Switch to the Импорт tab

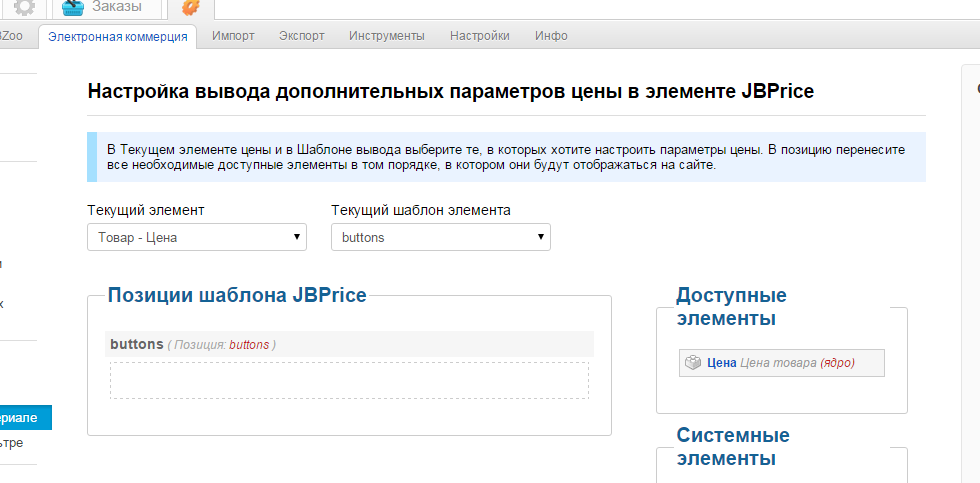pyautogui.click(x=233, y=36)
